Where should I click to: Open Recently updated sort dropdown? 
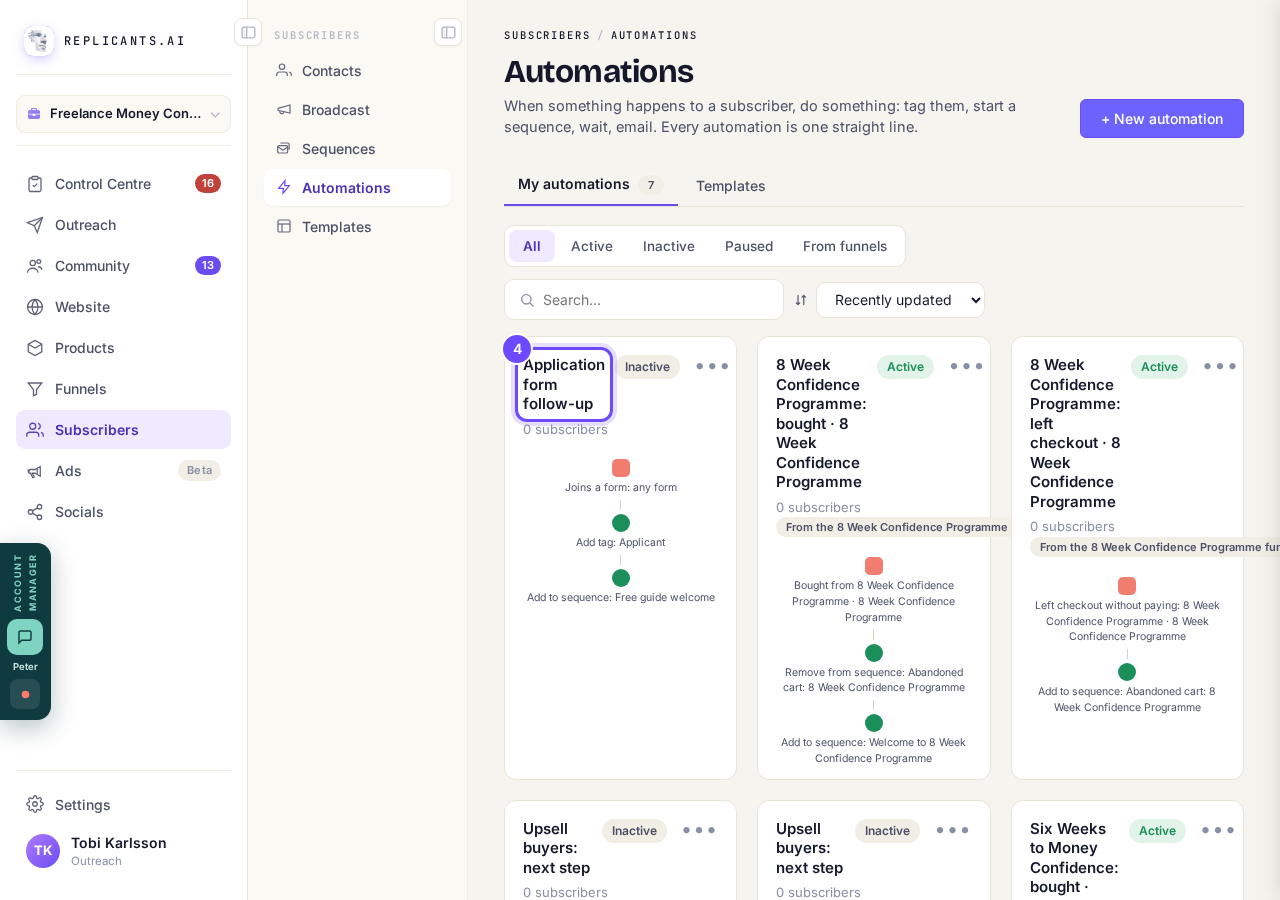900,300
